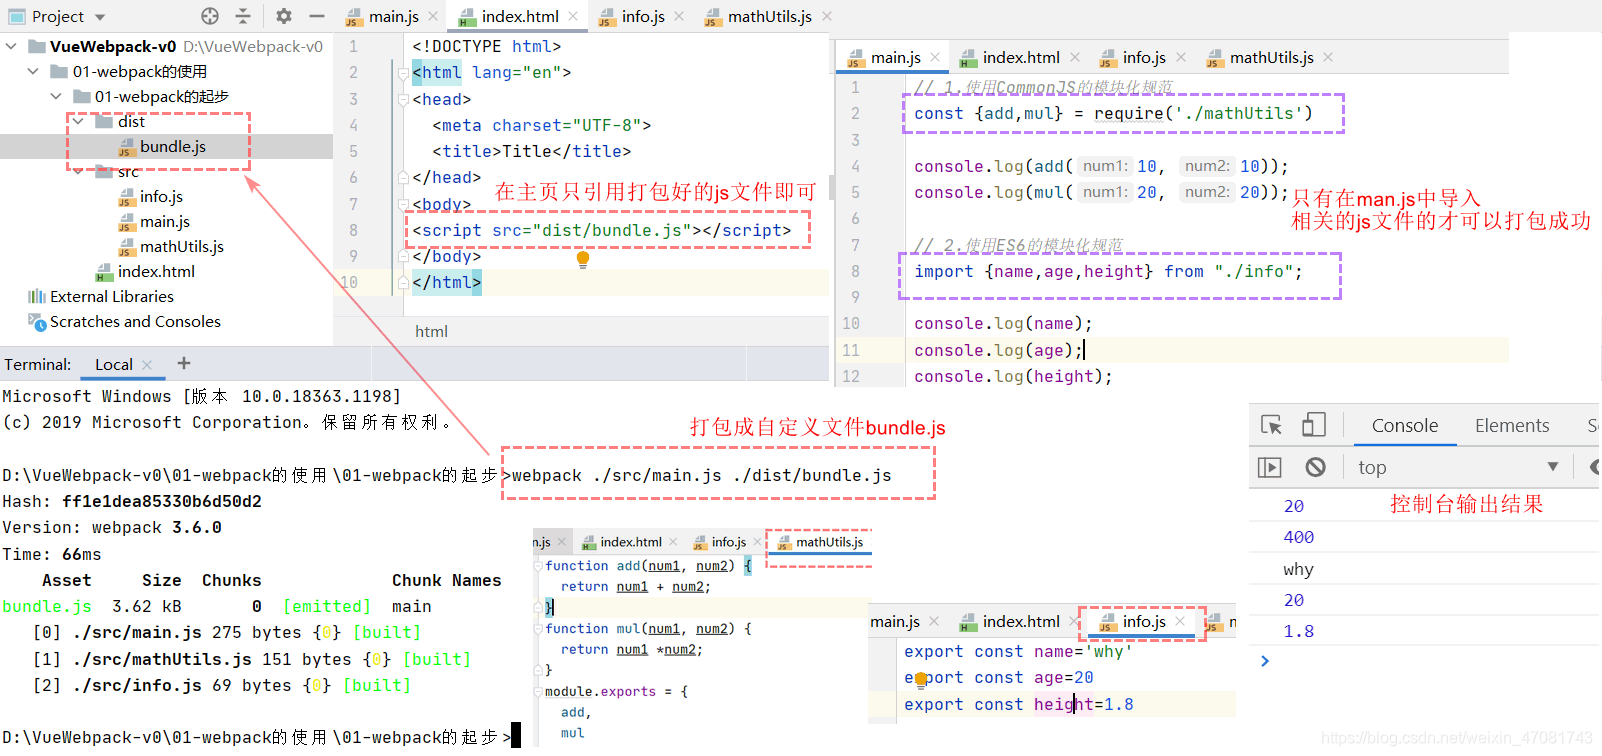Select the Local terminal tab
1602x756 pixels.
pyautogui.click(x=114, y=364)
